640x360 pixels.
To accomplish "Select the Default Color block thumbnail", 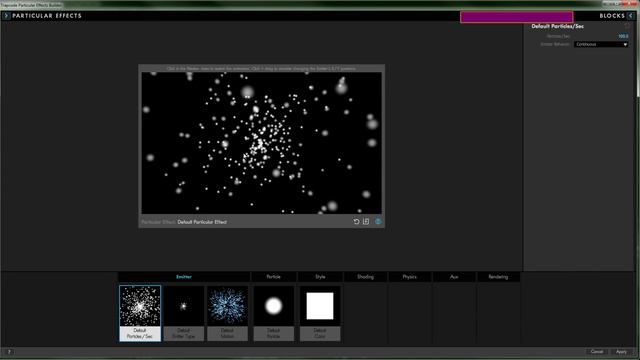I will tap(320, 313).
